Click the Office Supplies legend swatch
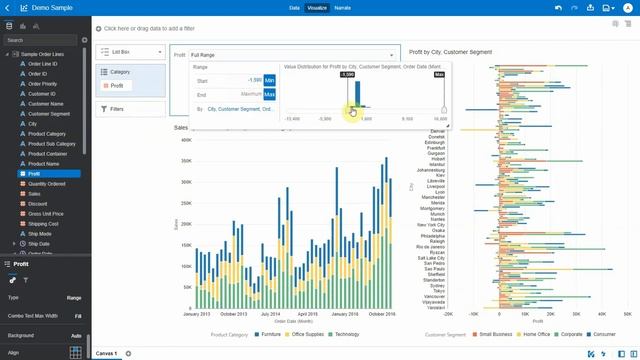 (287, 334)
